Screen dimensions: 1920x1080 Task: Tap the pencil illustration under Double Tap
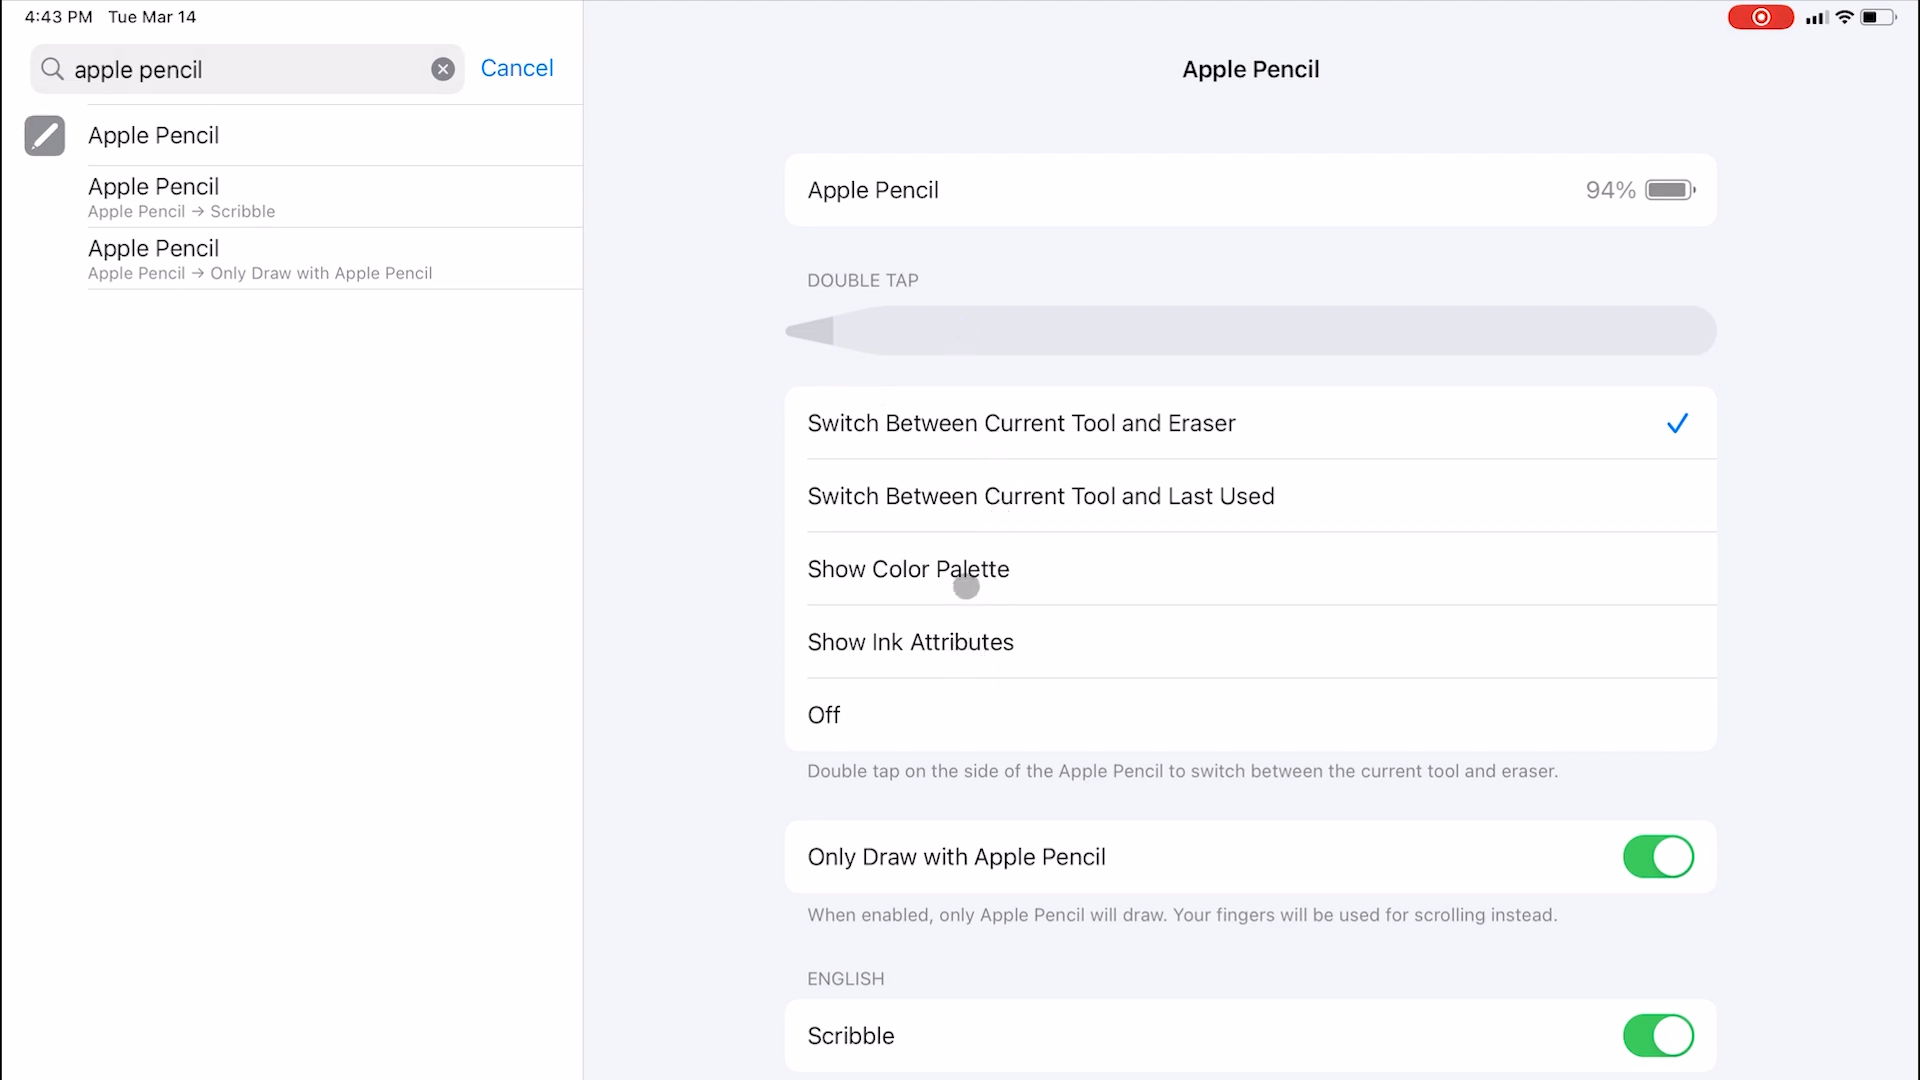click(1251, 331)
